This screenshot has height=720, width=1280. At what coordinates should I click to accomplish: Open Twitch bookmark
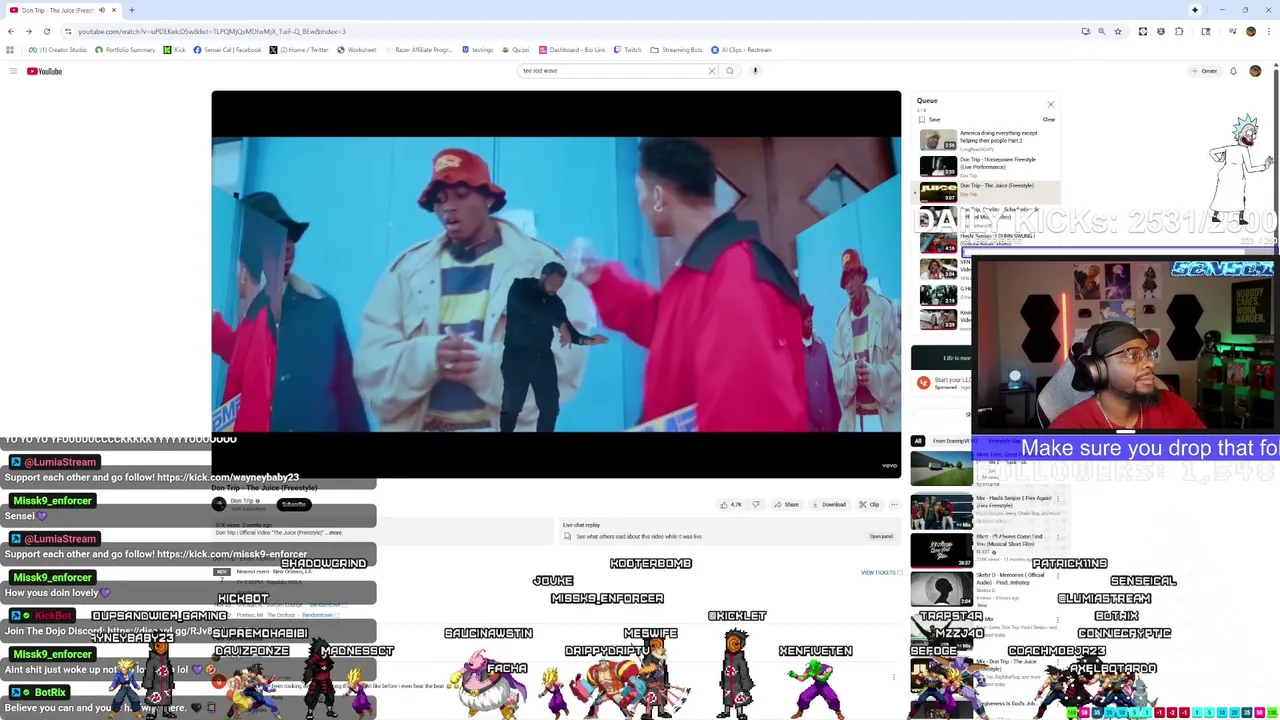tap(627, 50)
